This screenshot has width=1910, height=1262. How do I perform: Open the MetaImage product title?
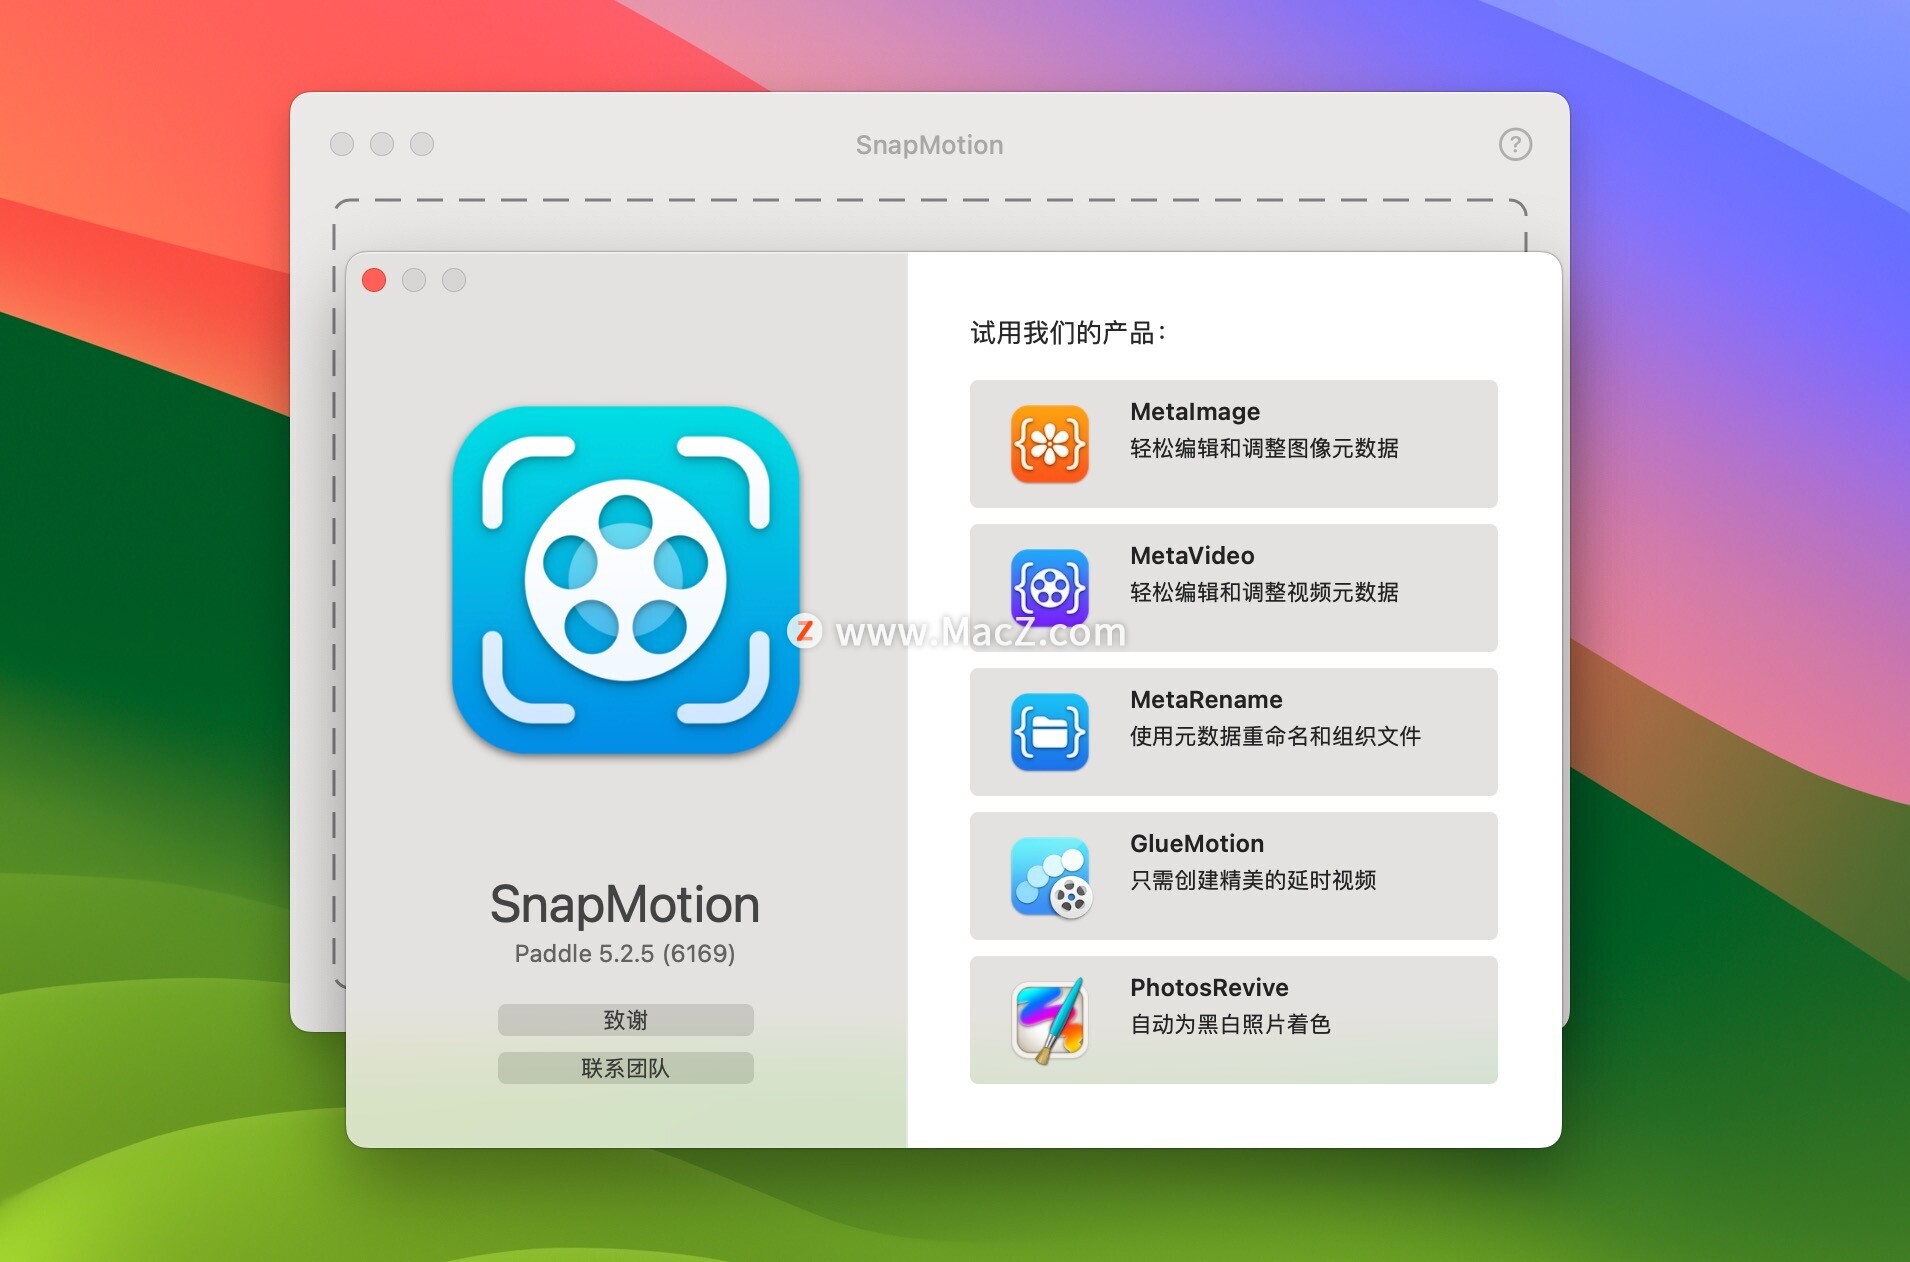tap(1195, 412)
